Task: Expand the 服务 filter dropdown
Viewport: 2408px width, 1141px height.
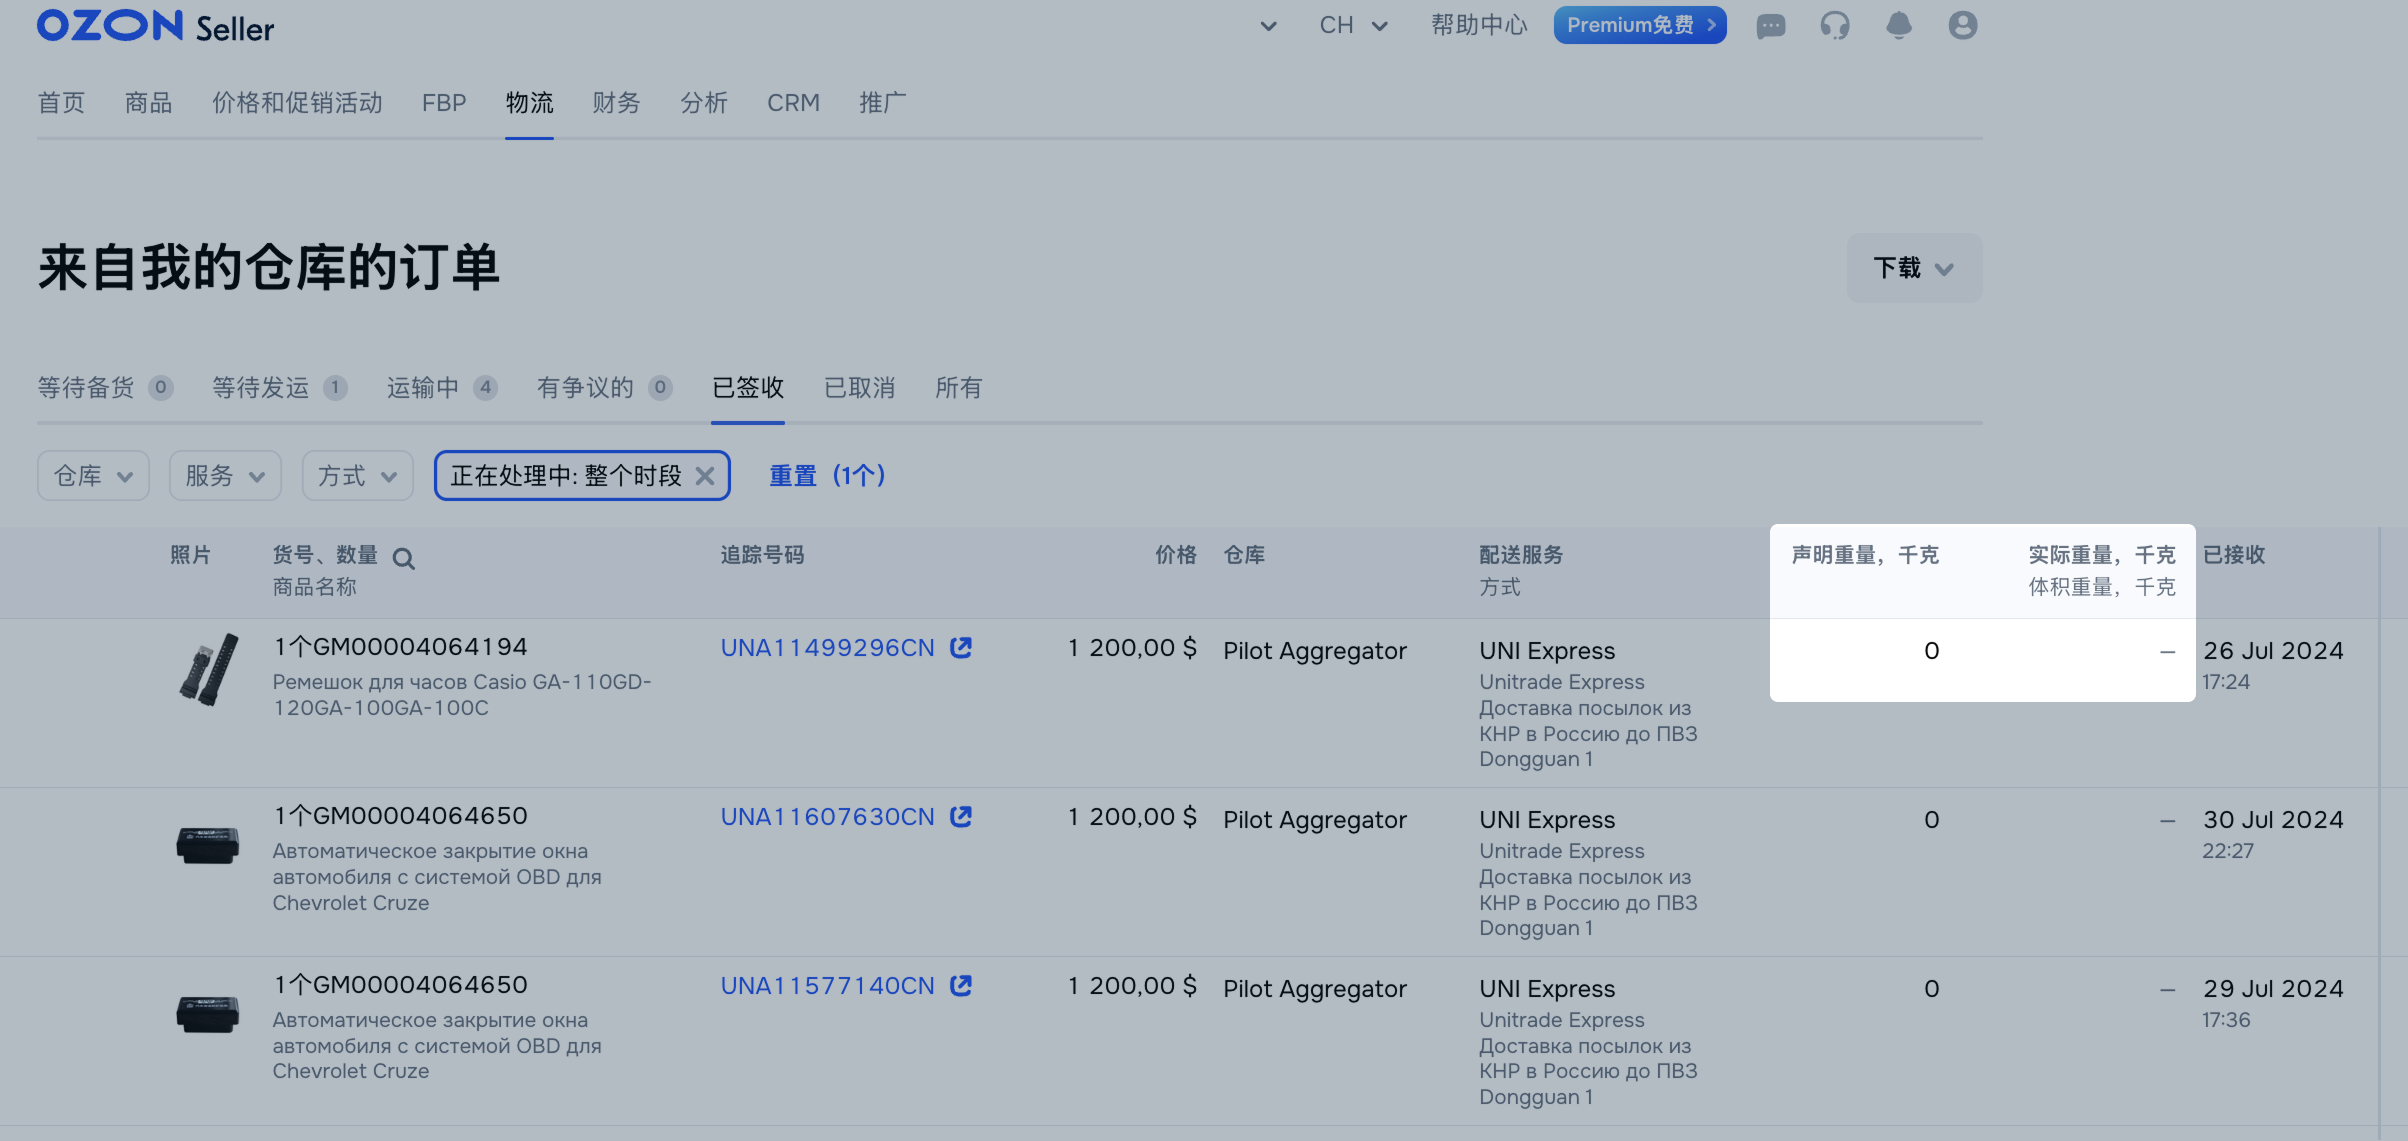Action: click(x=225, y=476)
